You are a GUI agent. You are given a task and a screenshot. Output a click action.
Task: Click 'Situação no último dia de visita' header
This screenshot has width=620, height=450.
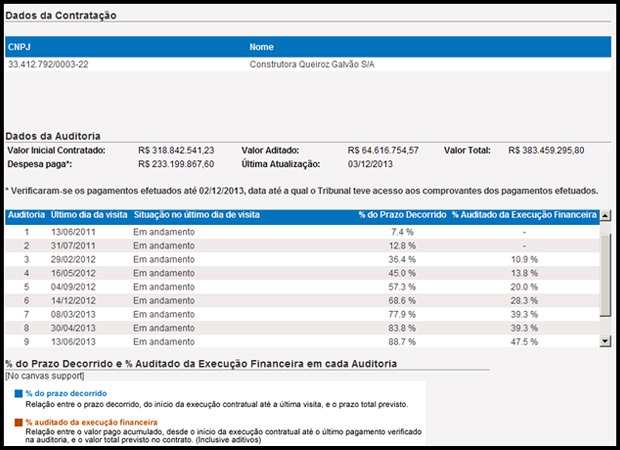coord(196,215)
